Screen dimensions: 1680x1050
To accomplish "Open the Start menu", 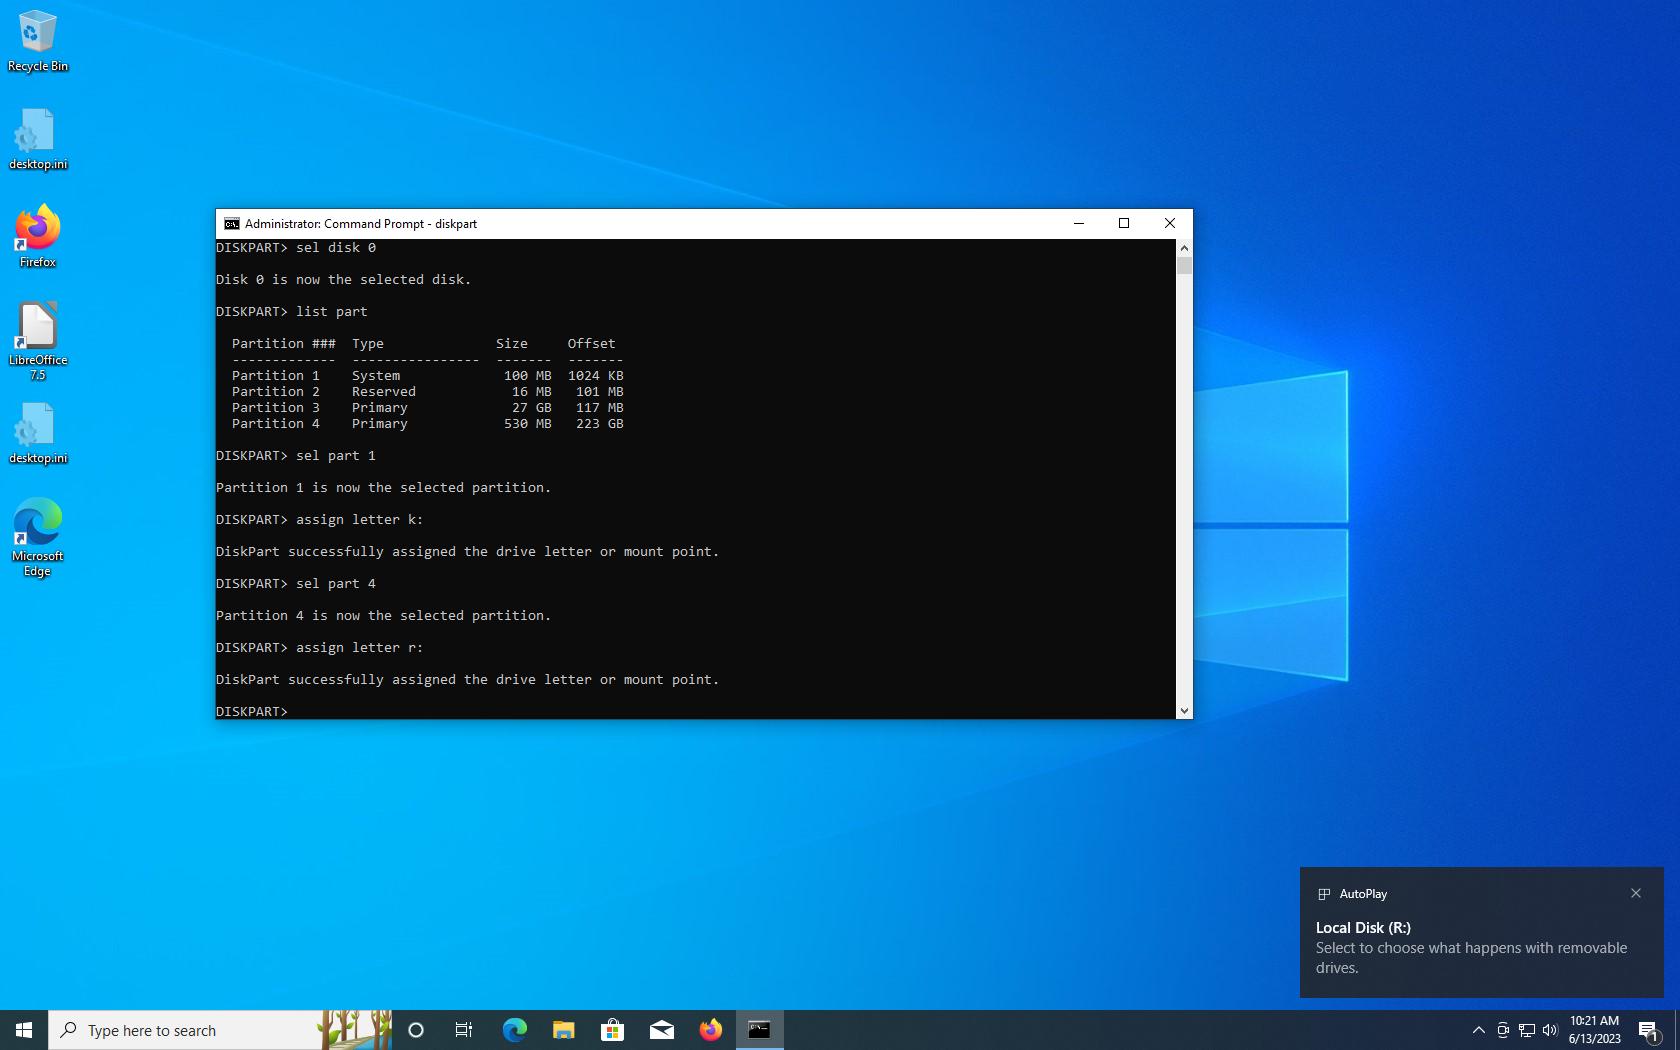I will point(24,1030).
